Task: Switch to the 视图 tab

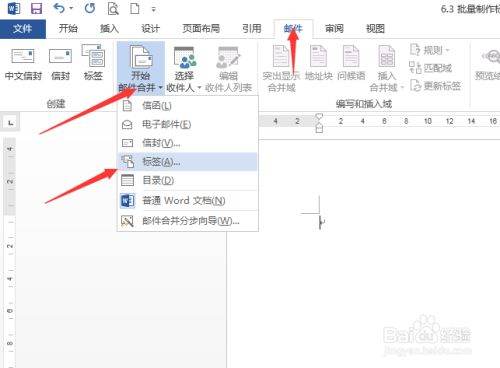Action: tap(375, 29)
